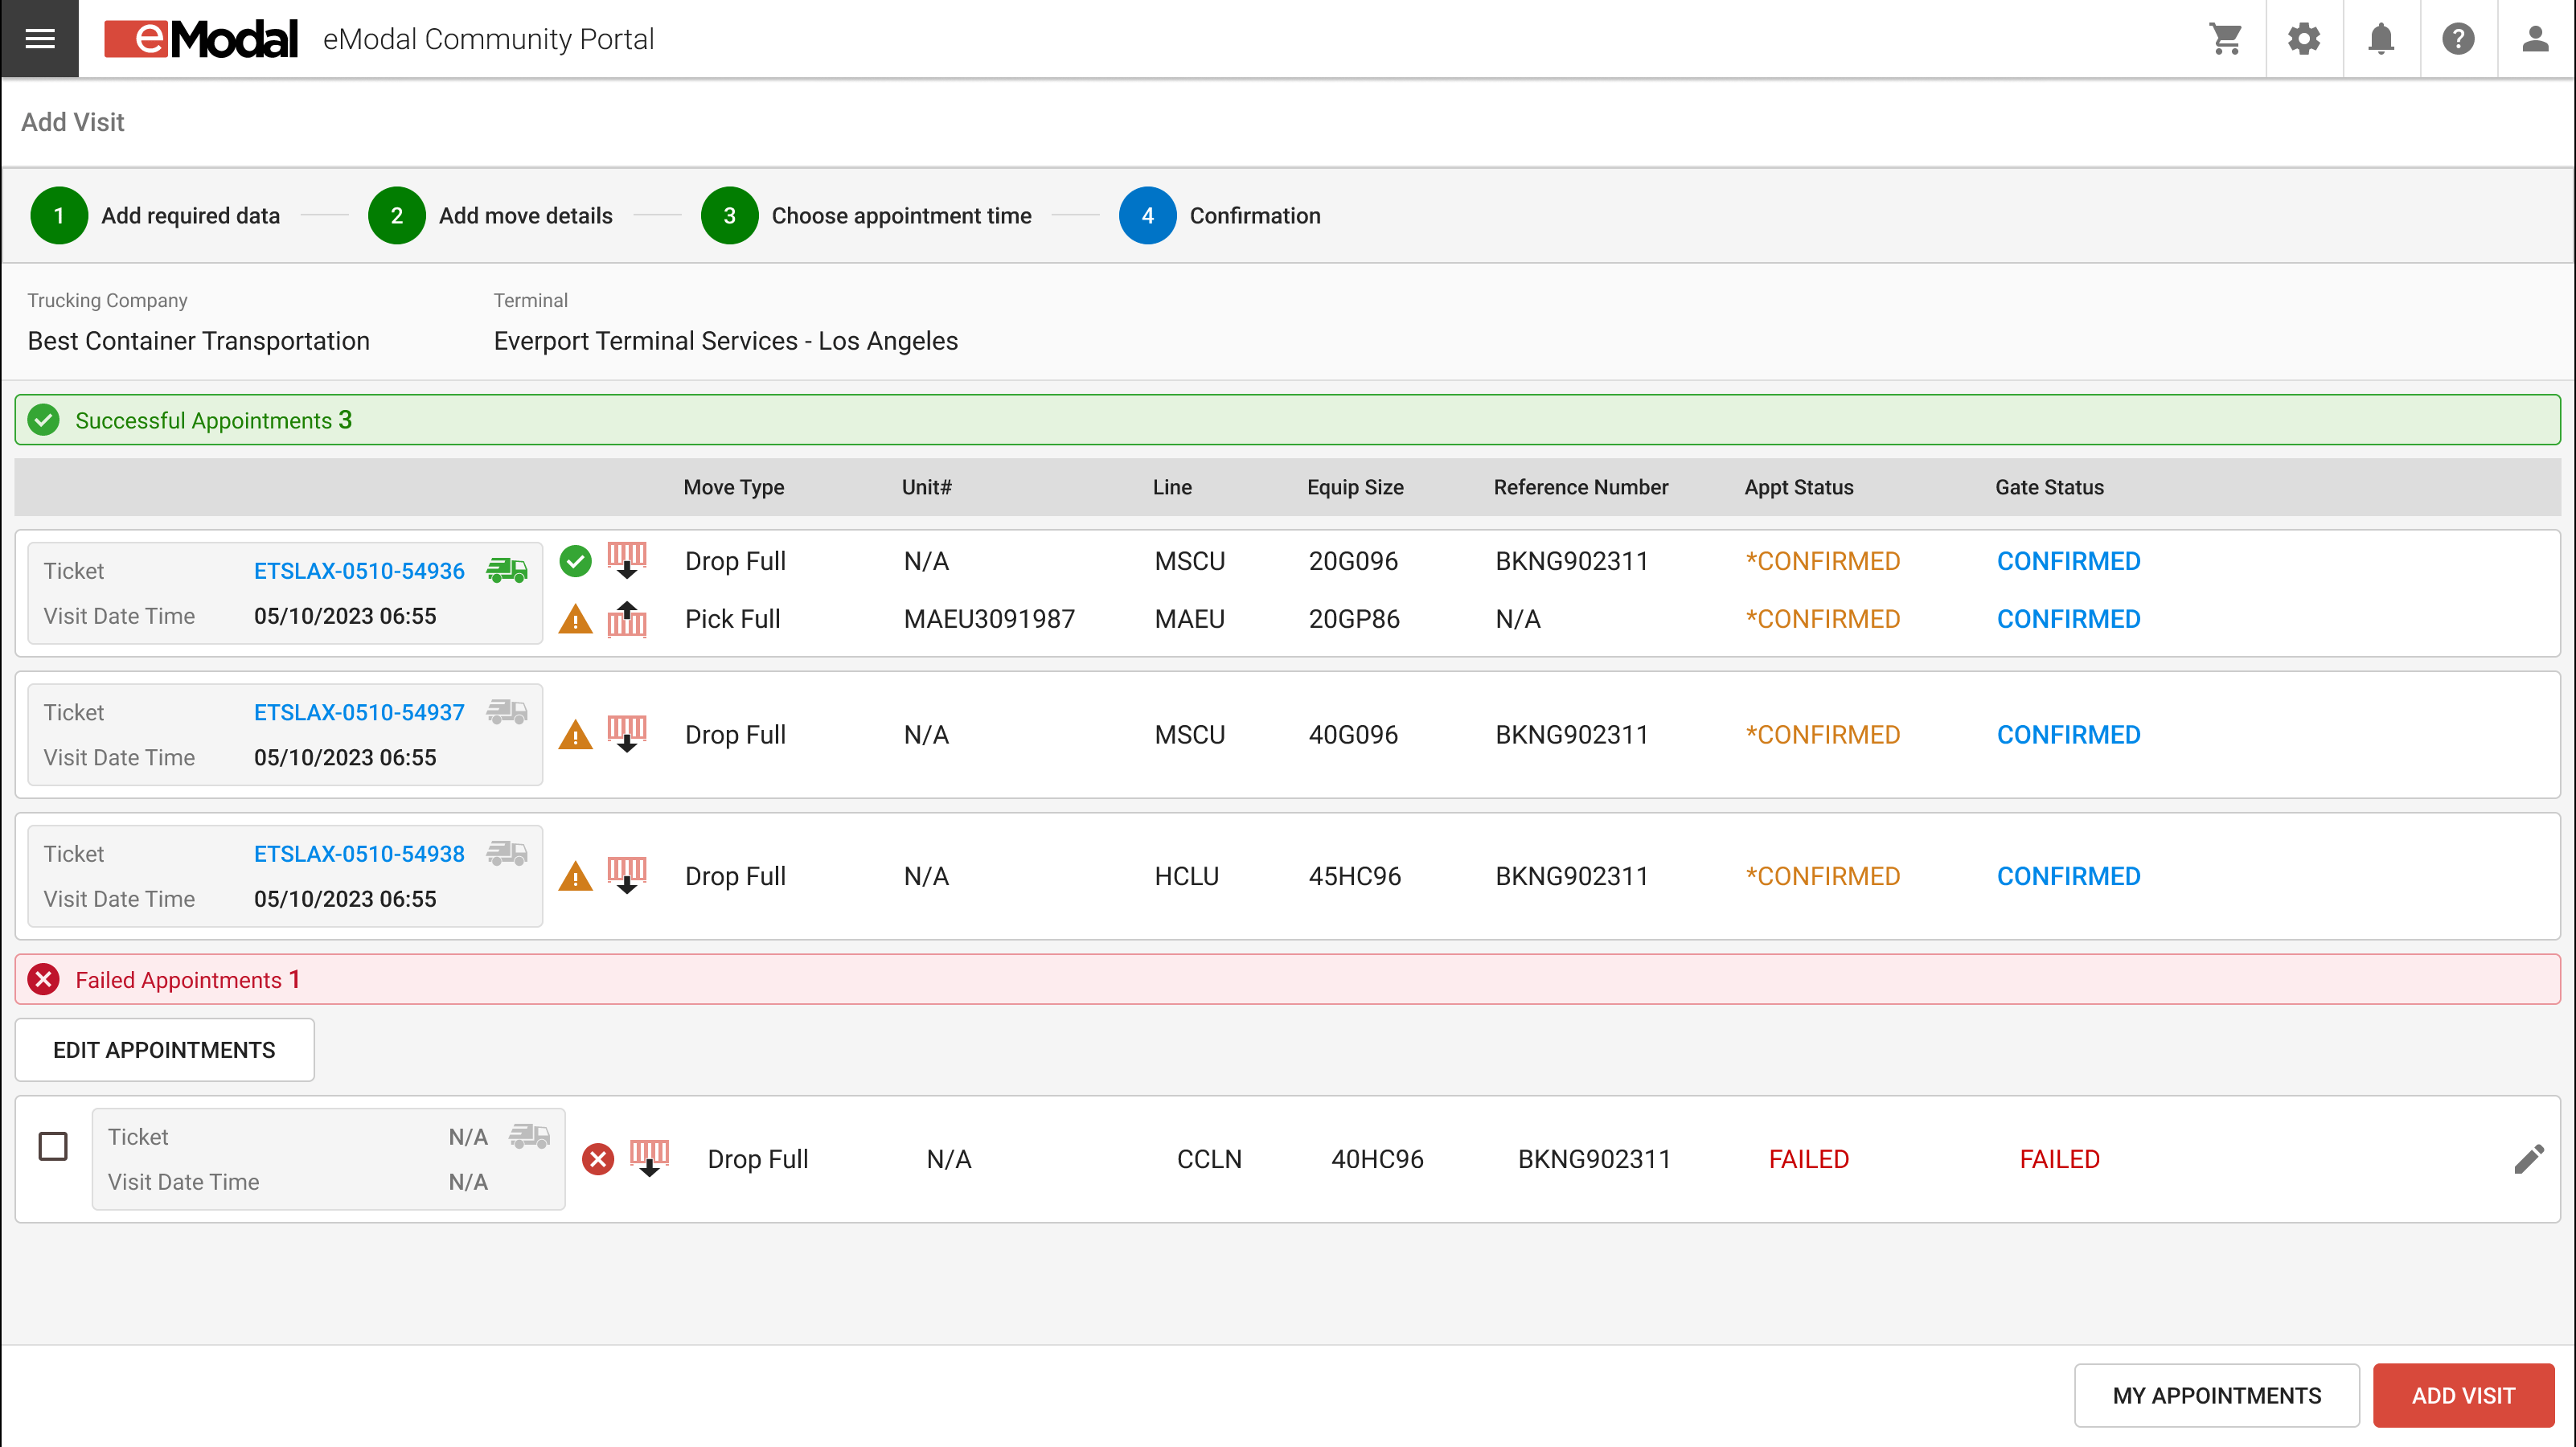Image resolution: width=2576 pixels, height=1447 pixels.
Task: Open the hamburger navigation menu
Action: 39,39
